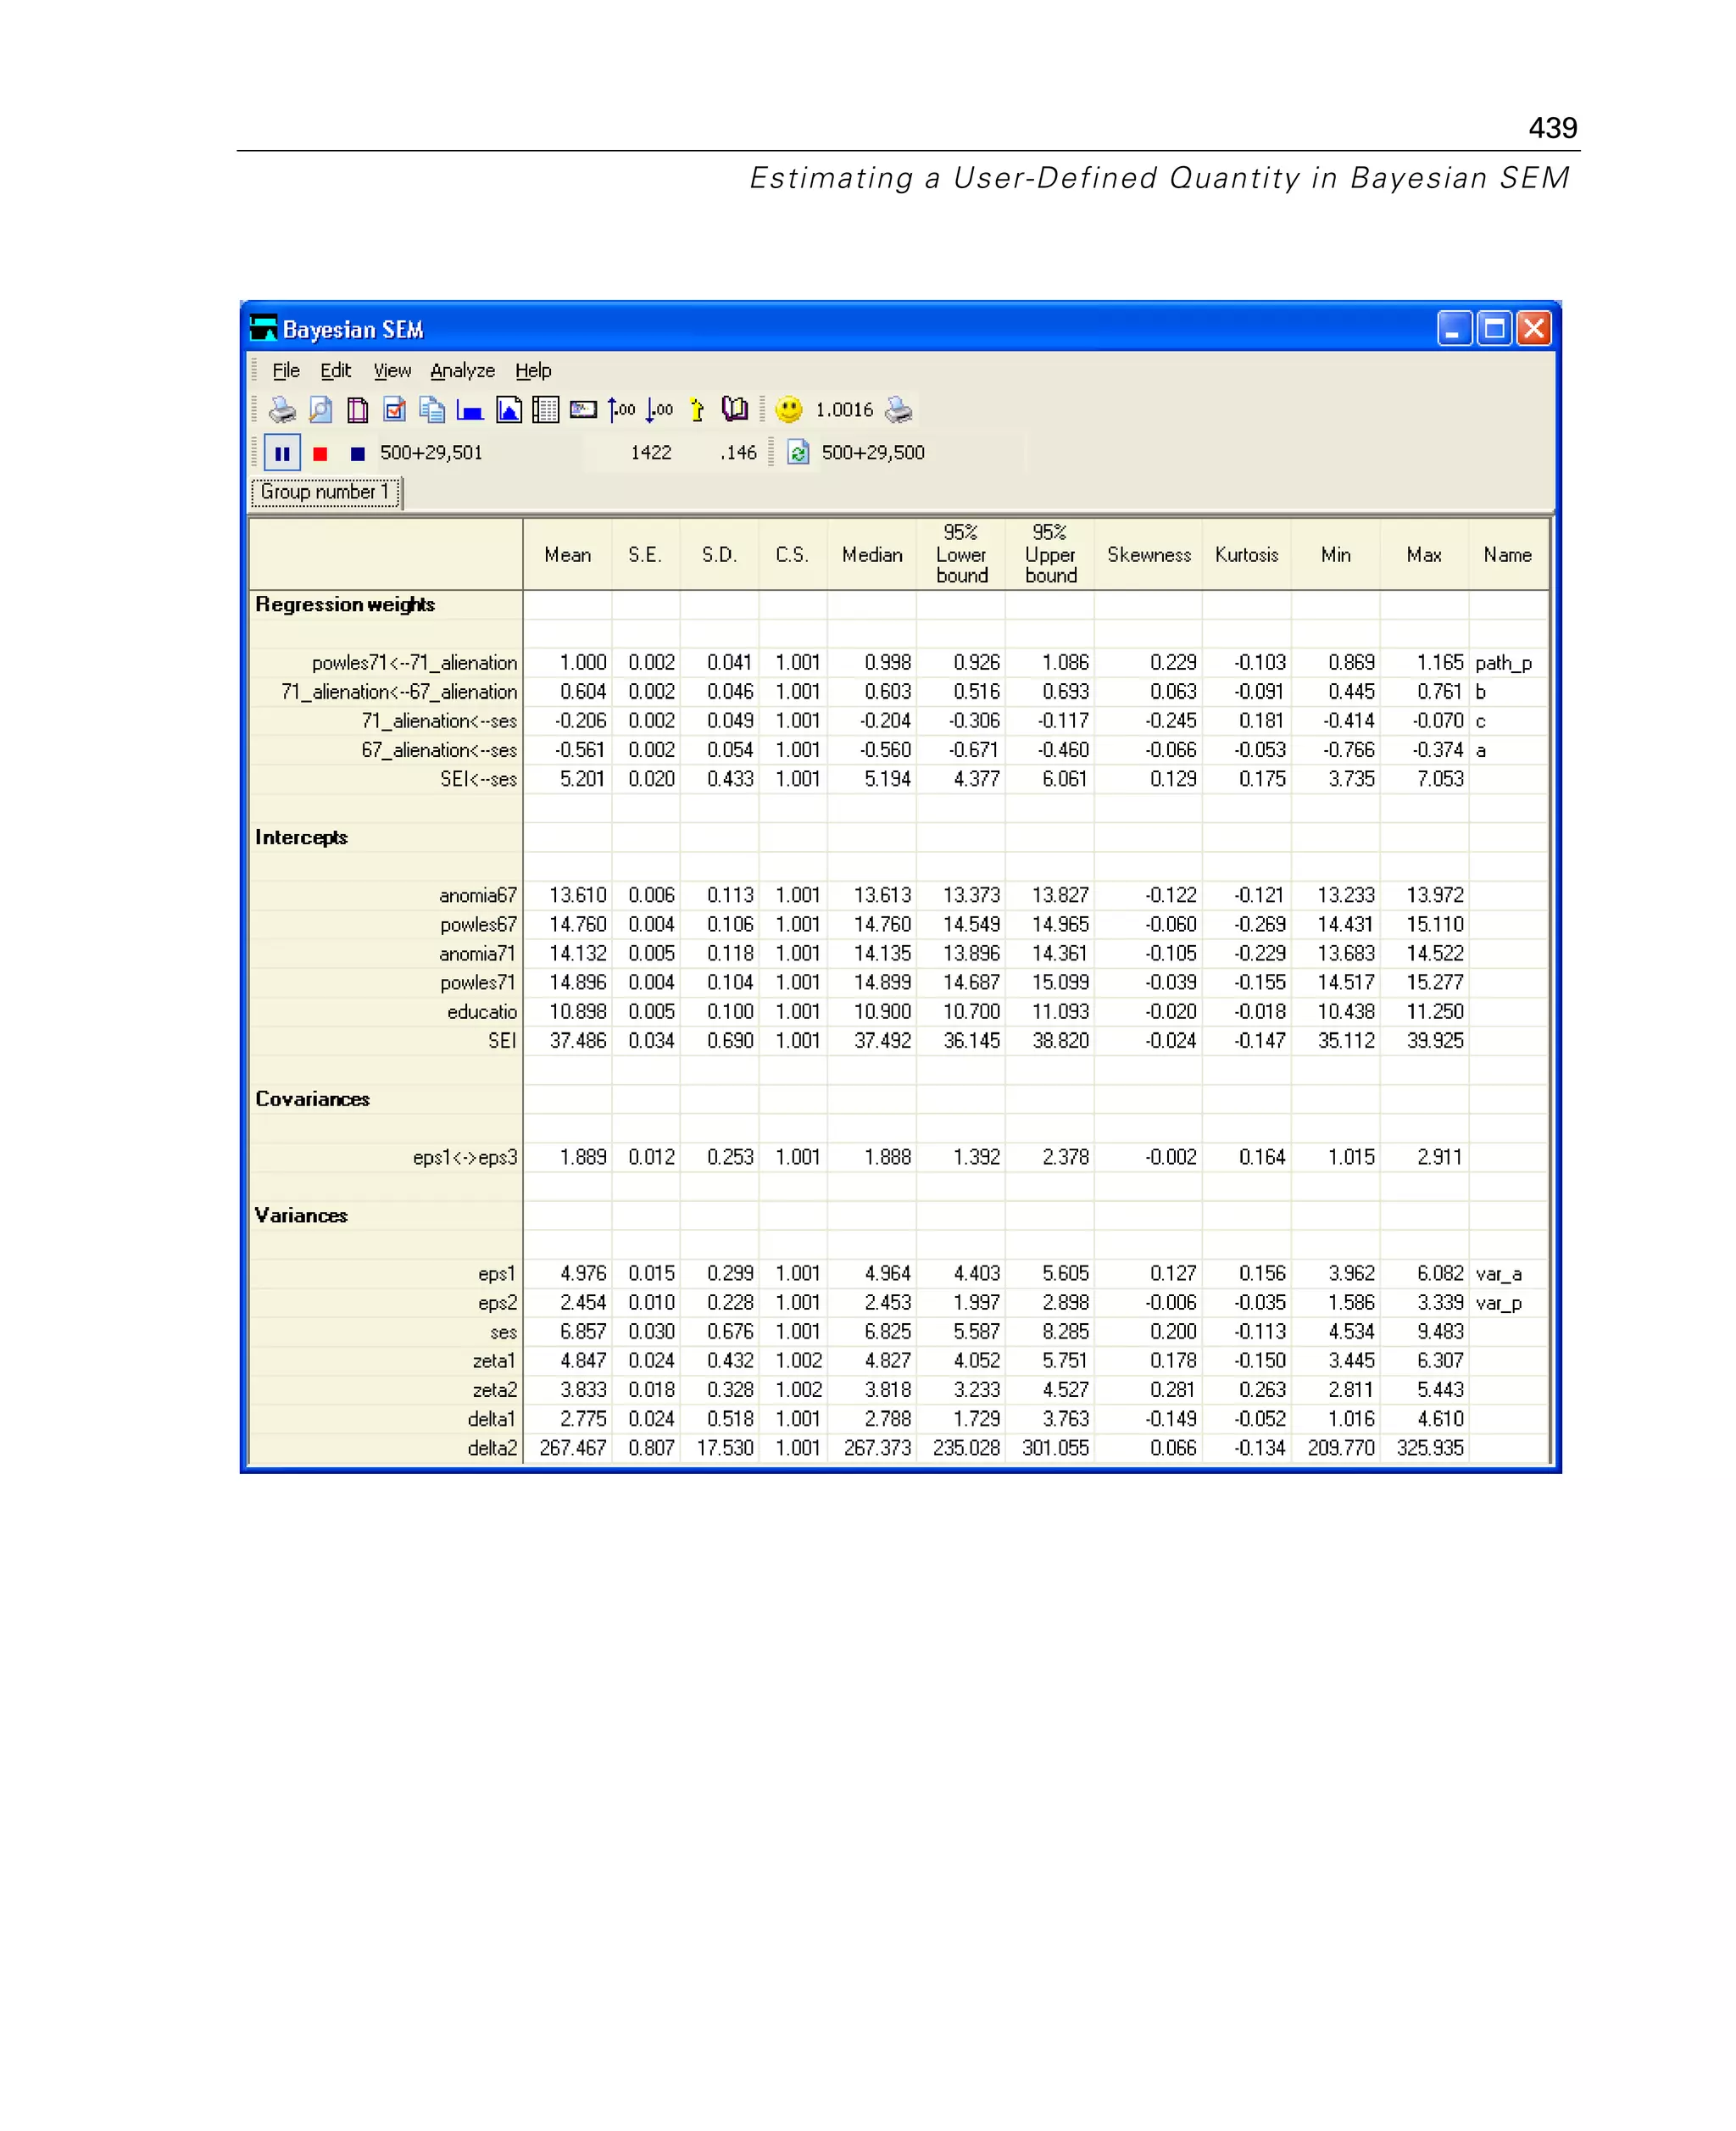
Task: Click the yellow smiley convergence icon
Action: pyautogui.click(x=789, y=410)
